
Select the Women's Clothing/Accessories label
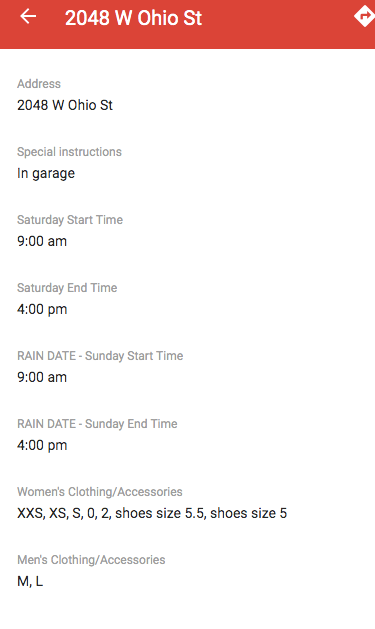point(100,492)
